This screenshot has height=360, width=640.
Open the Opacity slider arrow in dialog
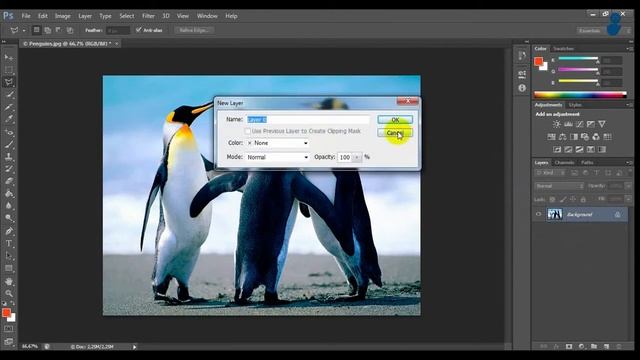tap(357, 157)
